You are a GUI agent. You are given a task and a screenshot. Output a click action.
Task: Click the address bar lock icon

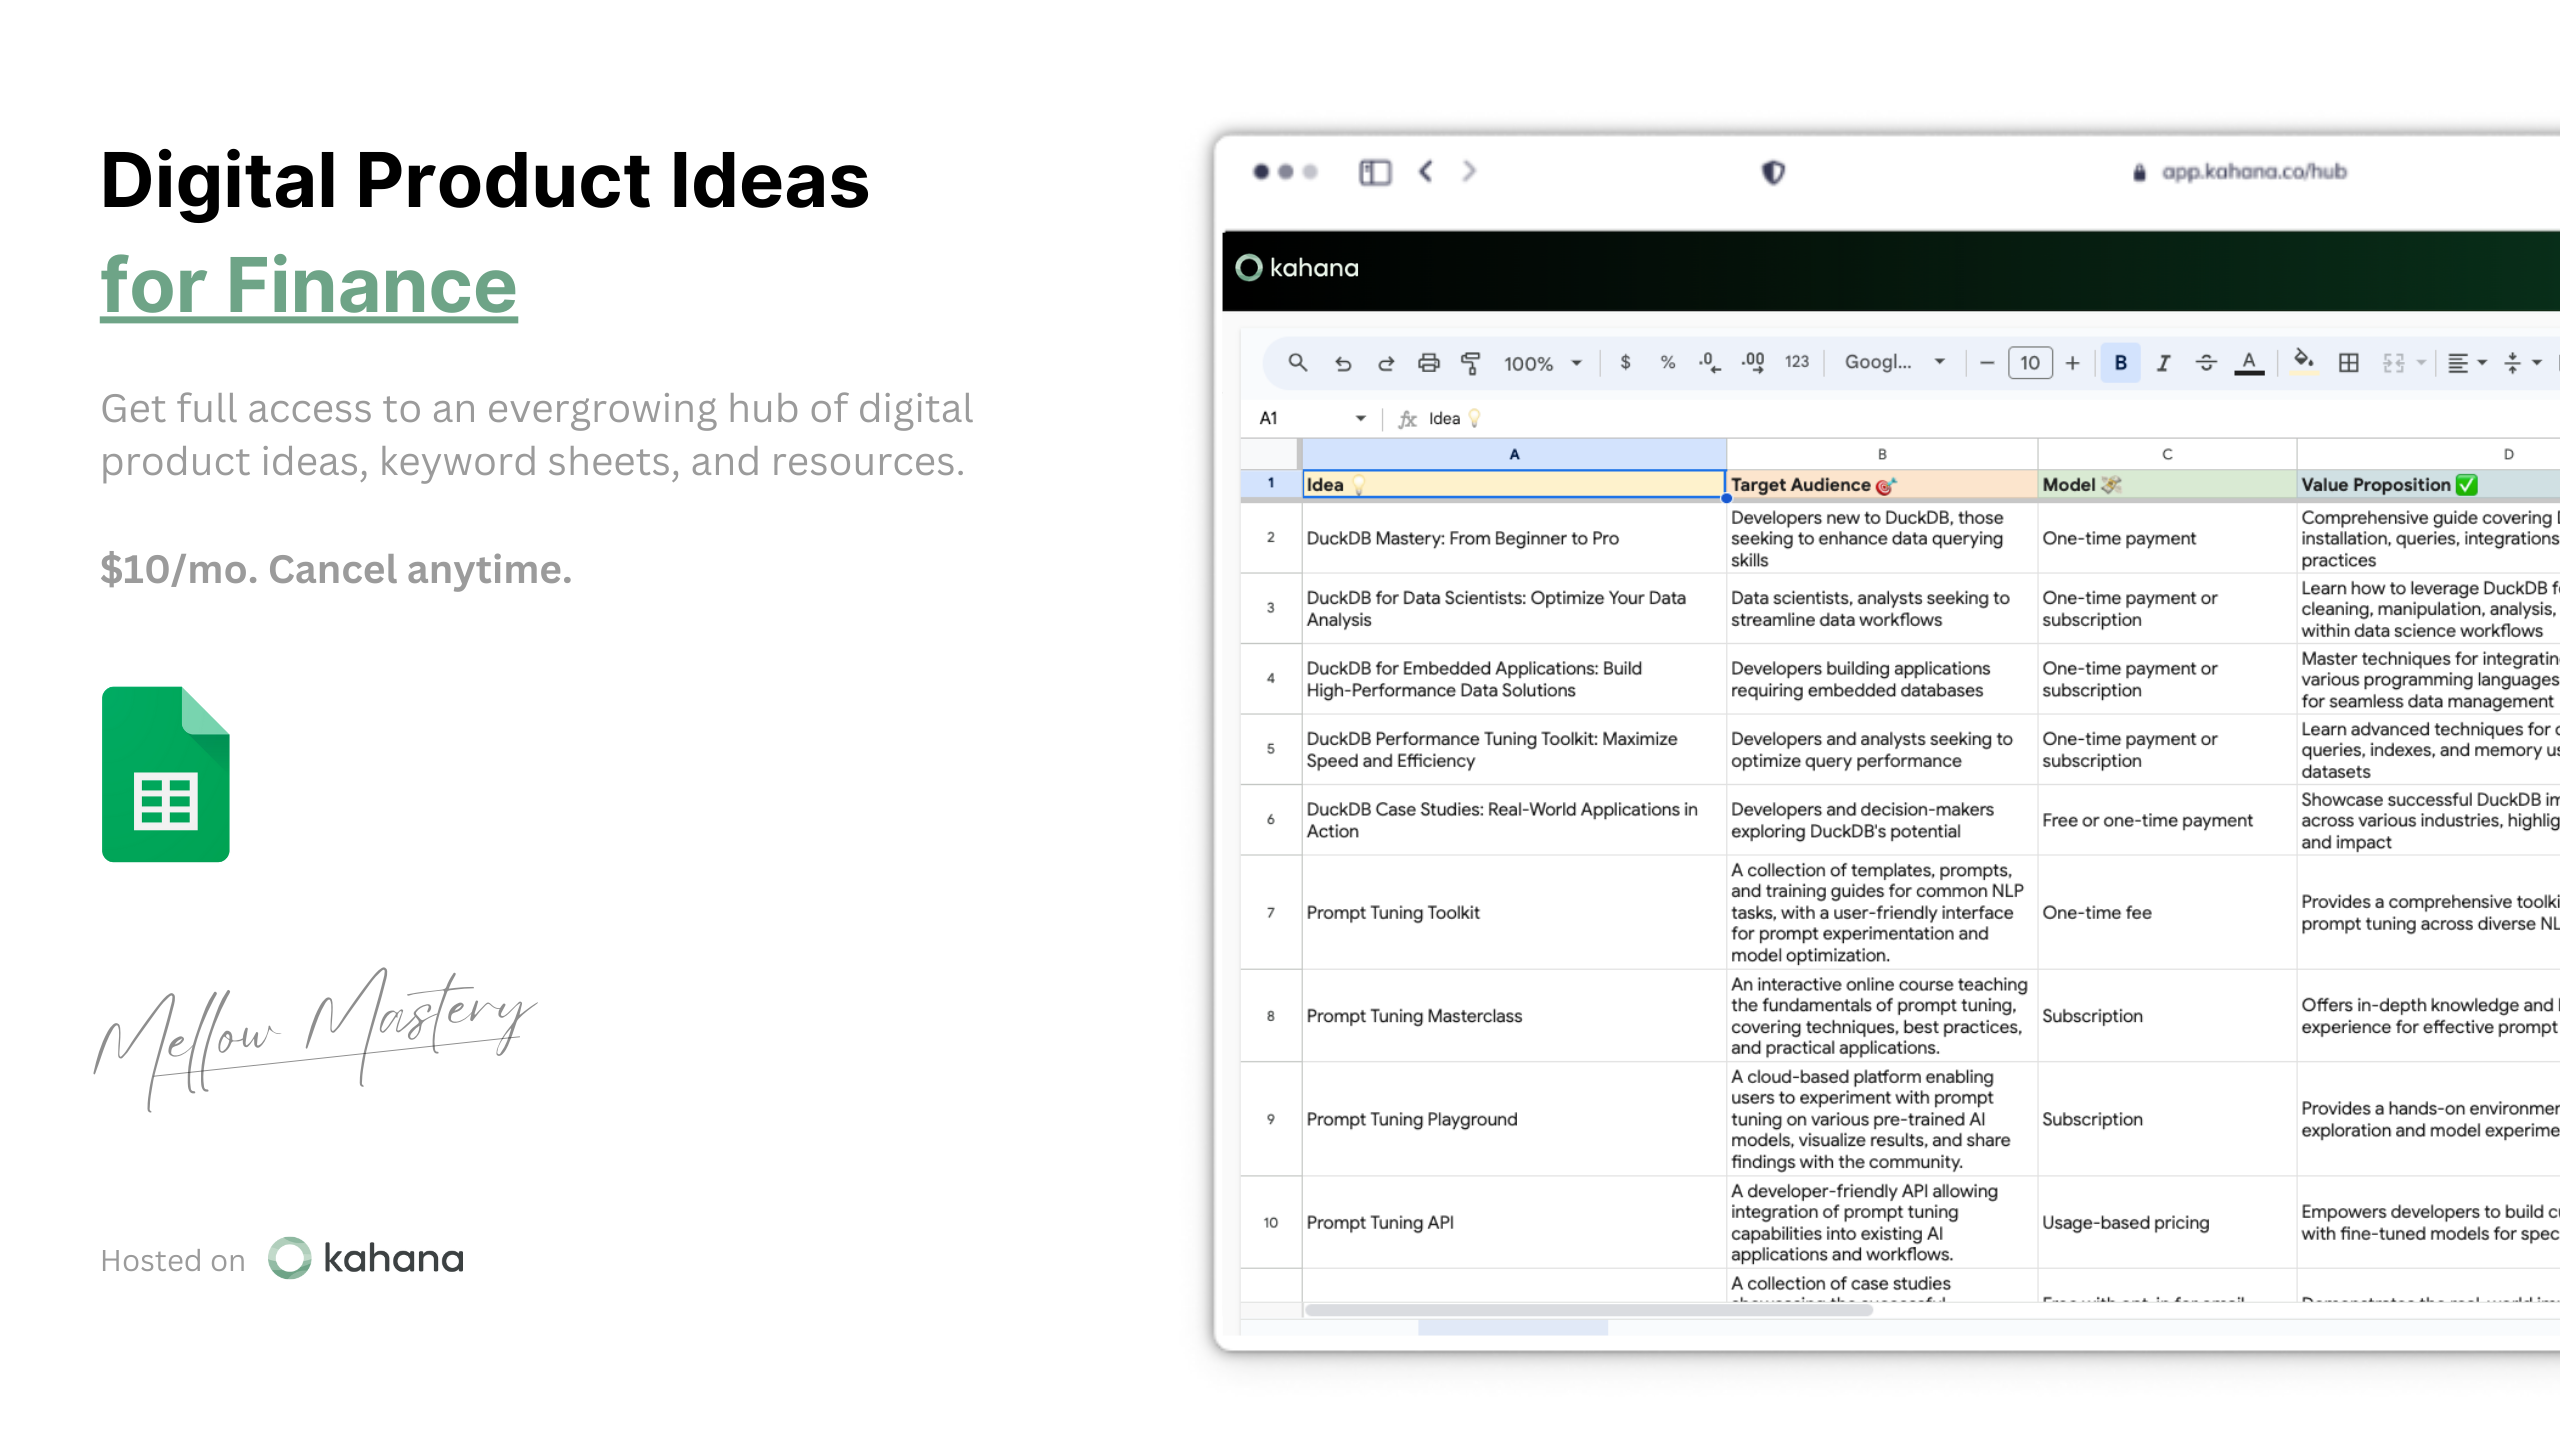click(x=2139, y=172)
